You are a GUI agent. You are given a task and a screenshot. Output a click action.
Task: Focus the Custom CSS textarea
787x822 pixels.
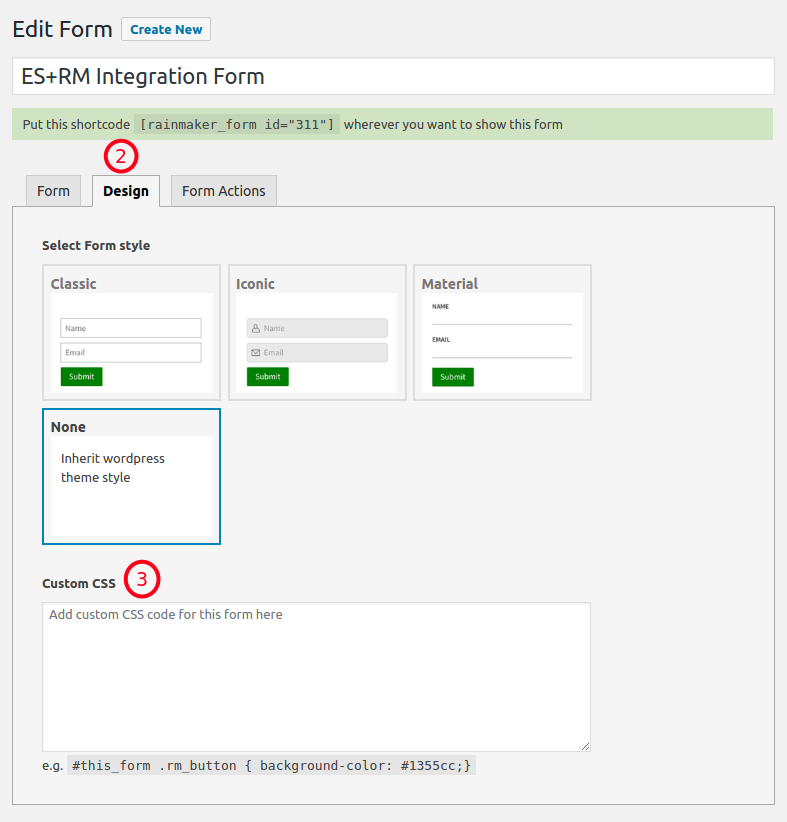(316, 677)
